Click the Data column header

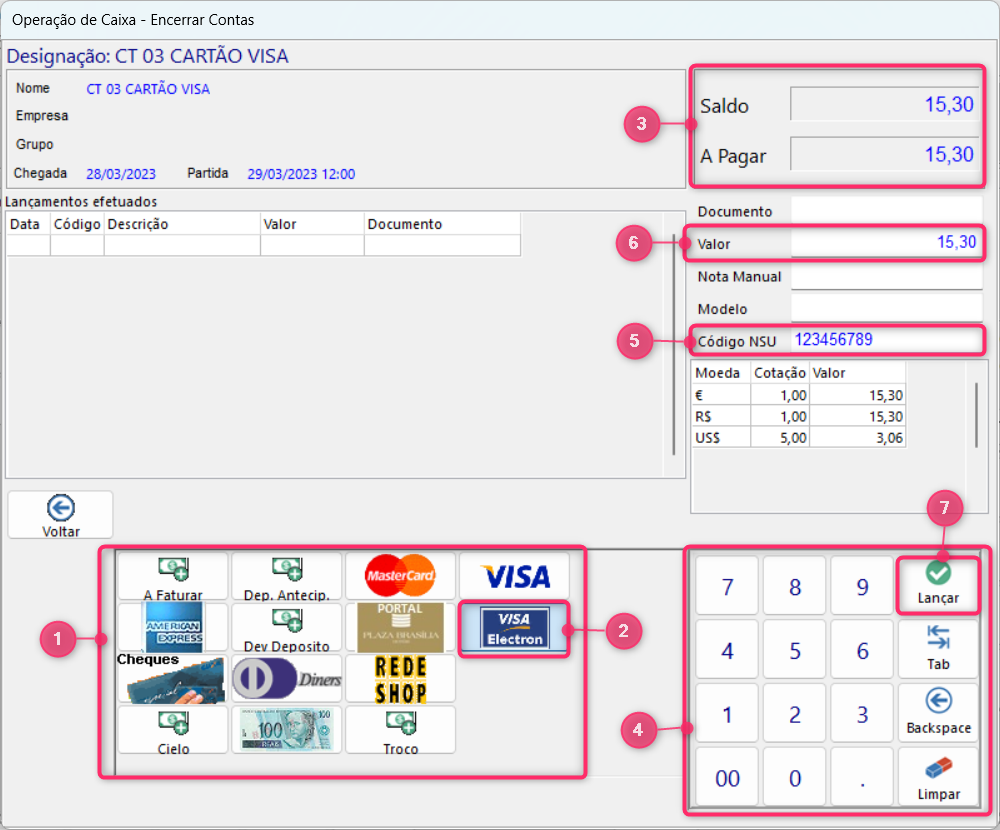point(28,224)
